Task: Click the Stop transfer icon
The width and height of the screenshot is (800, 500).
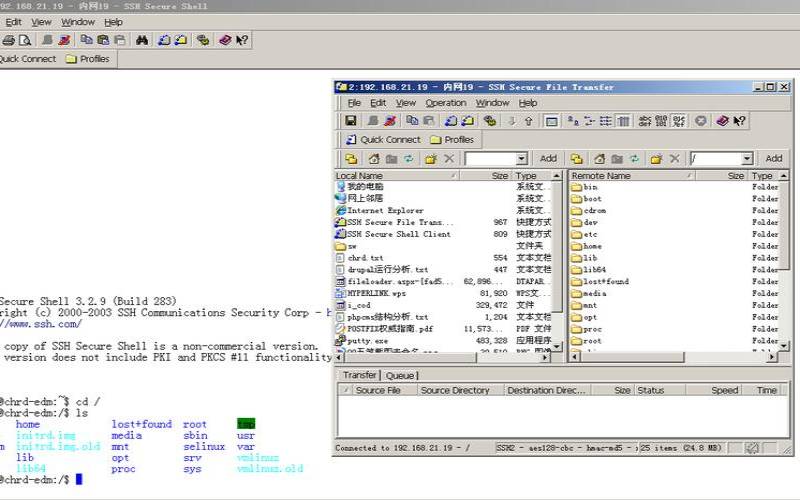Action: pyautogui.click(x=701, y=121)
